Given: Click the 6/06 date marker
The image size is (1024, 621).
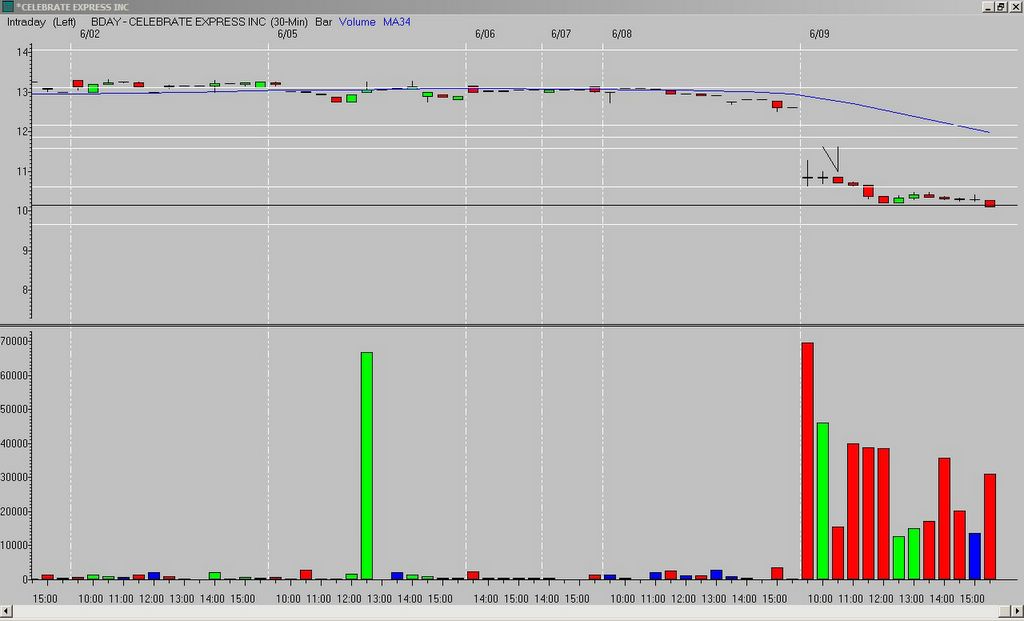Looking at the screenshot, I should tap(485, 34).
